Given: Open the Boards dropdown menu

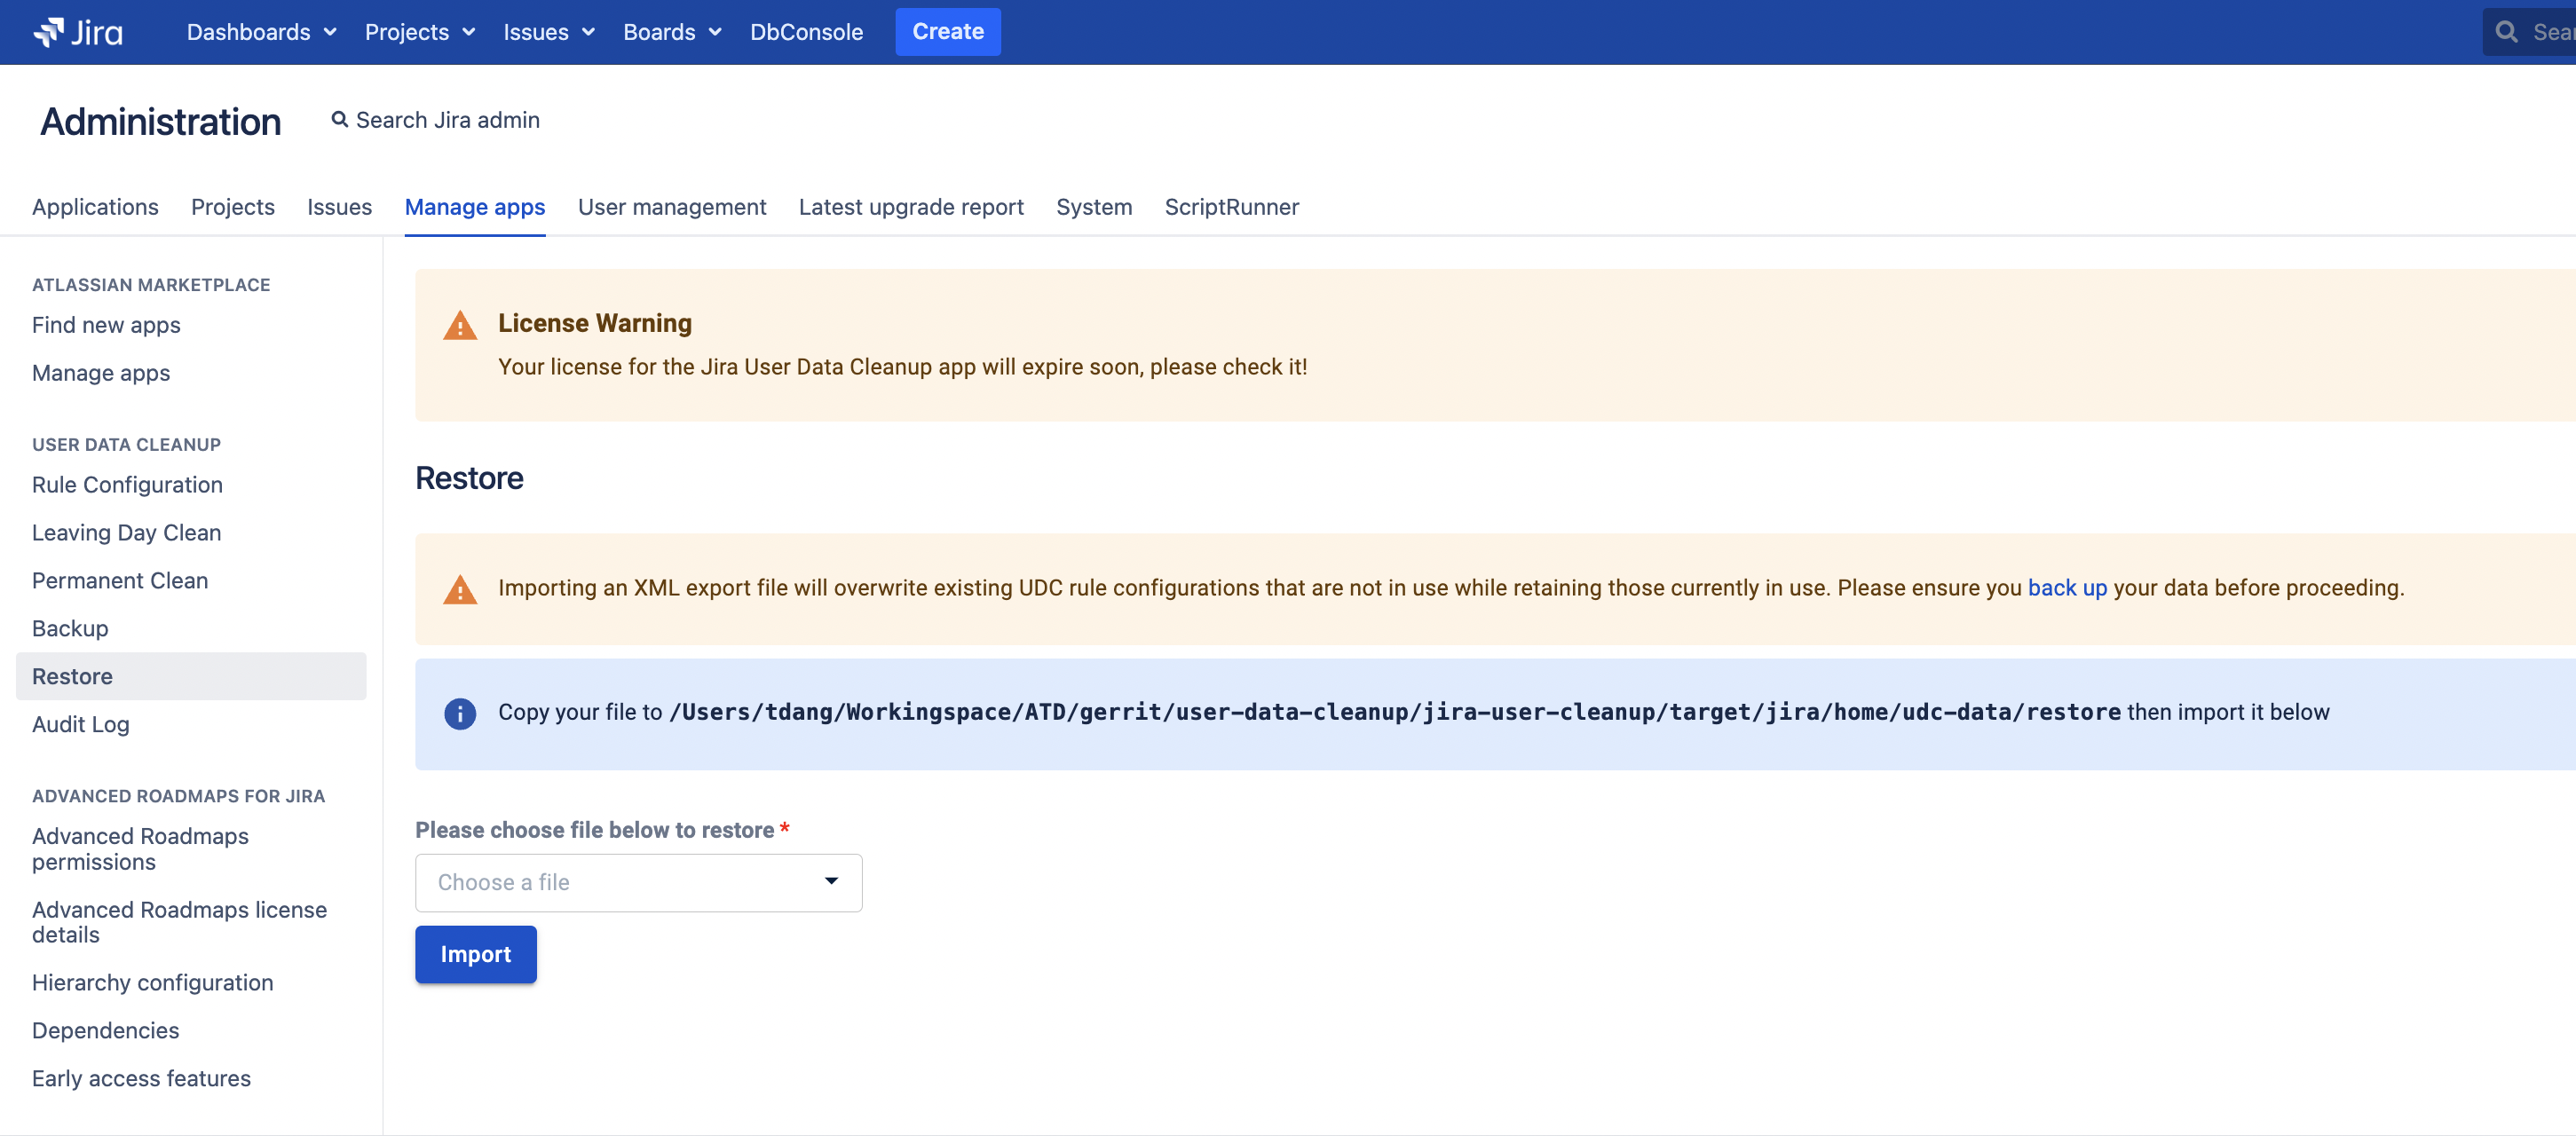Looking at the screenshot, I should pos(672,32).
